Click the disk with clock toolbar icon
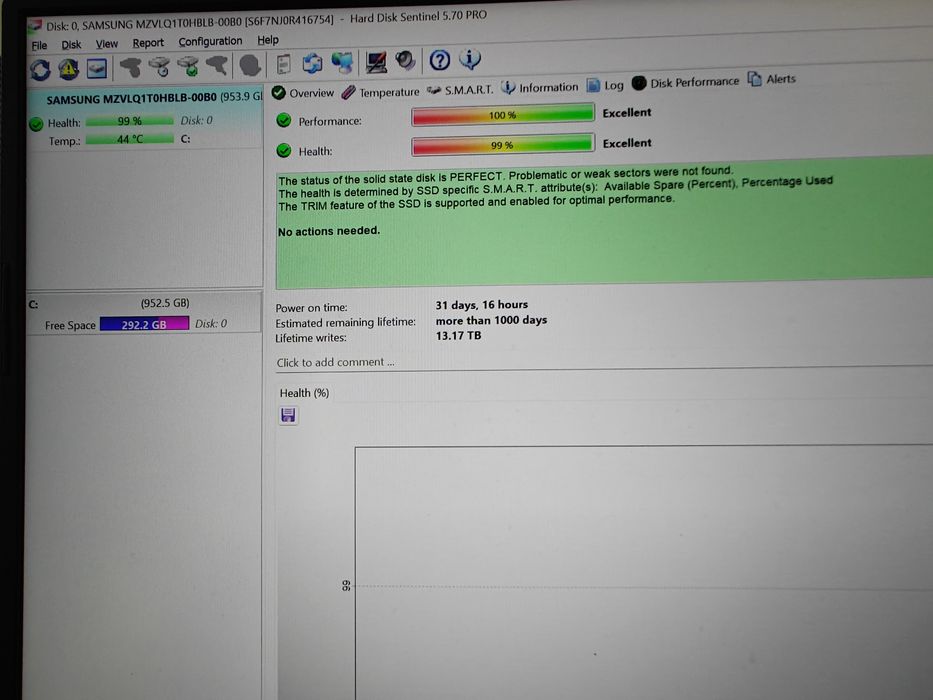The image size is (933, 700). click(x=159, y=67)
